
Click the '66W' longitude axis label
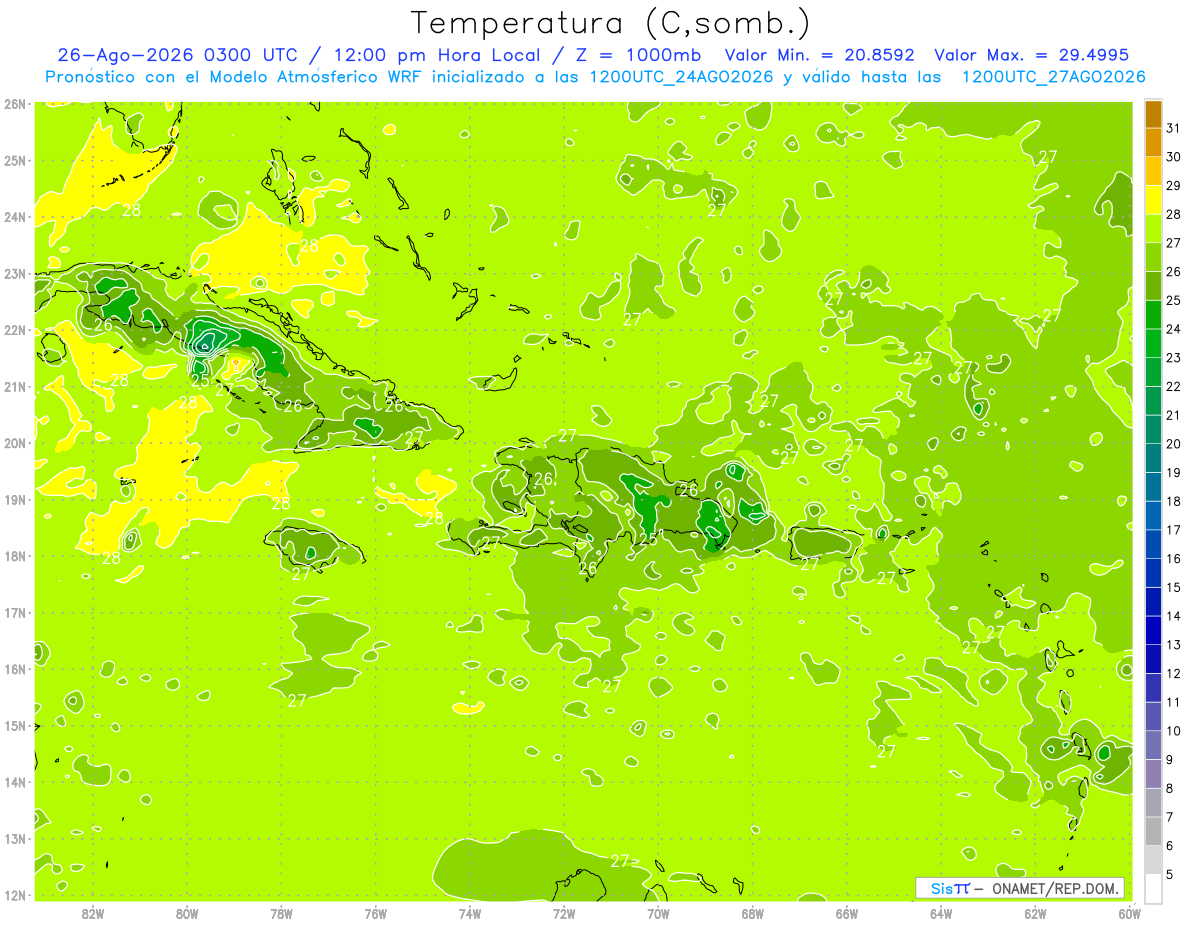coord(846,914)
